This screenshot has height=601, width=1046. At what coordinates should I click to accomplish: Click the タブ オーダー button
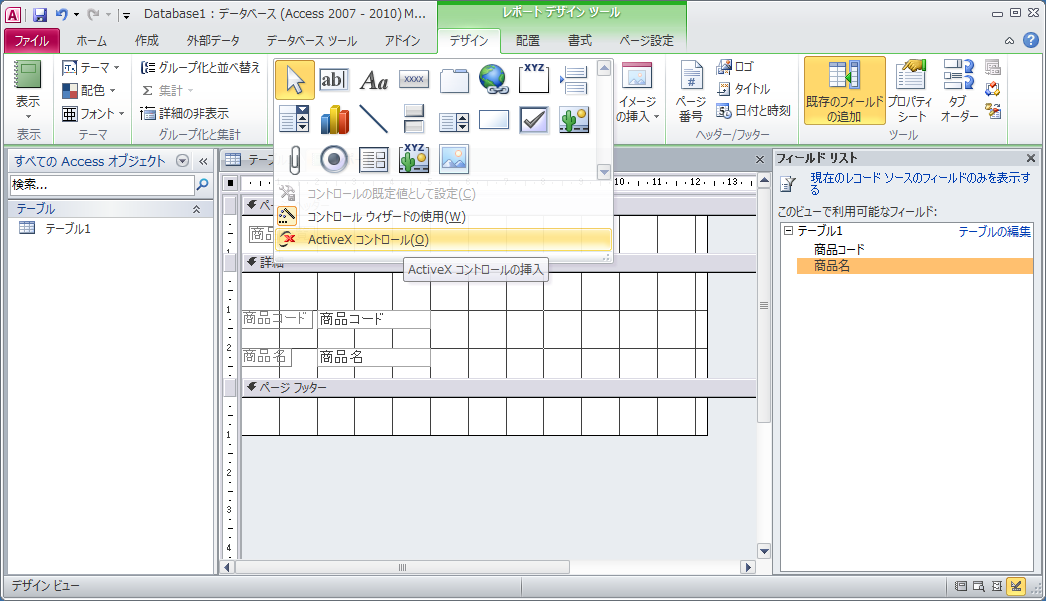(x=959, y=91)
